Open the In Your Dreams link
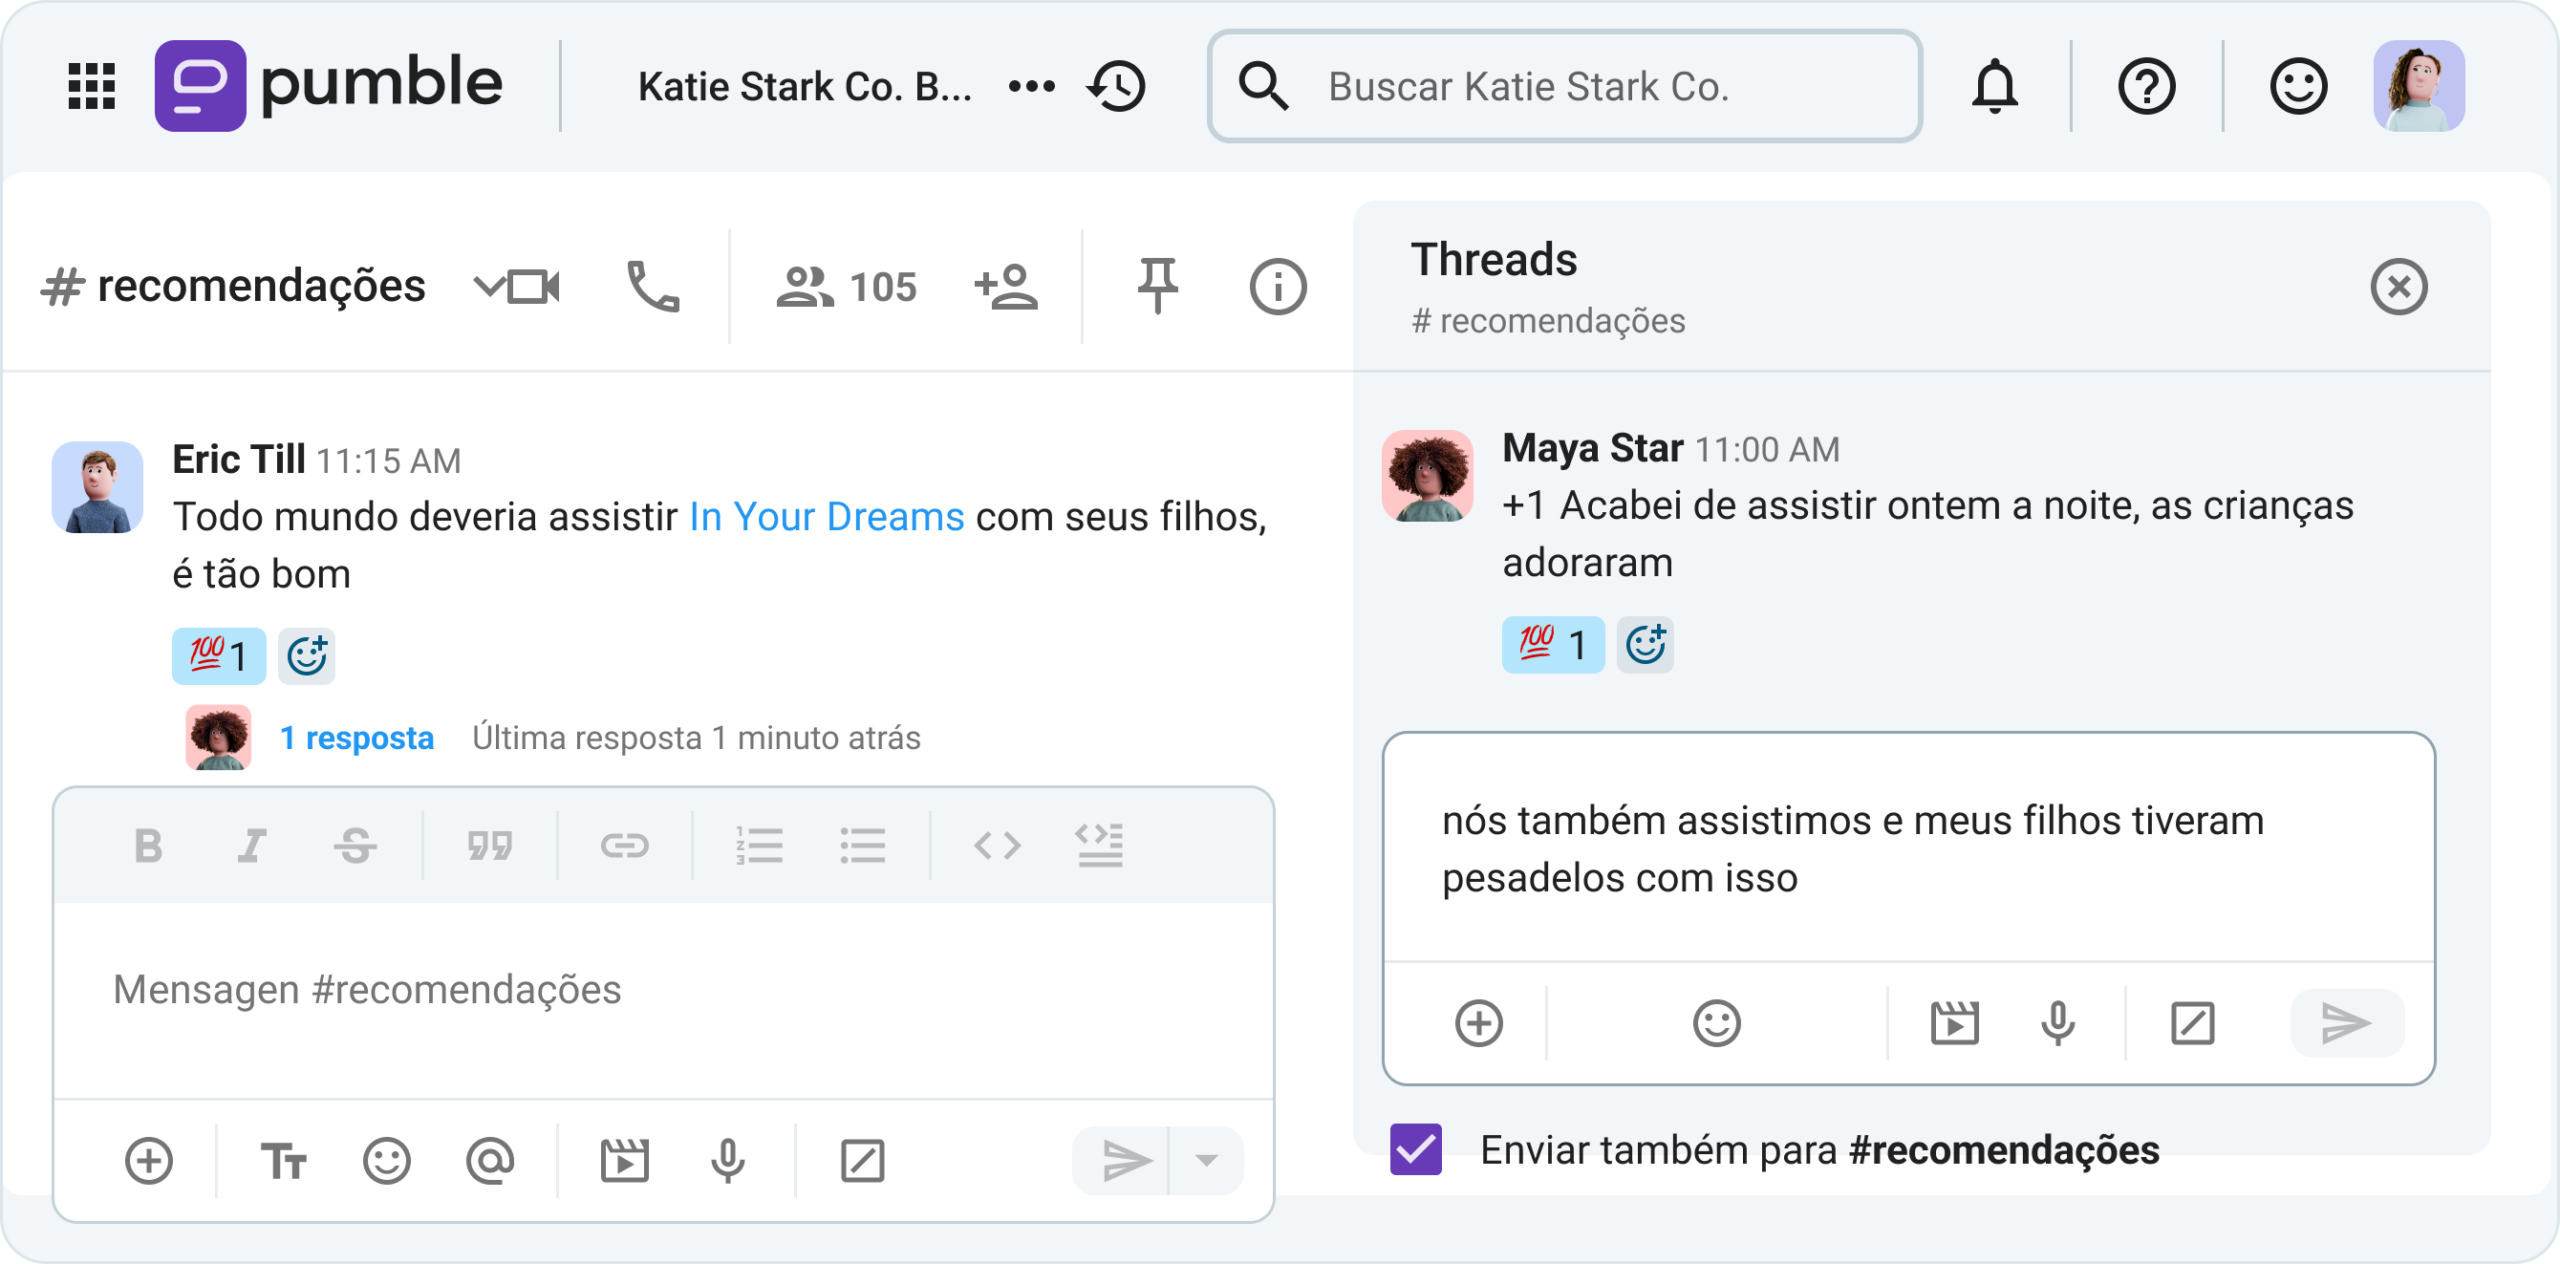Screen dimensions: 2560x1264 (x=826, y=517)
